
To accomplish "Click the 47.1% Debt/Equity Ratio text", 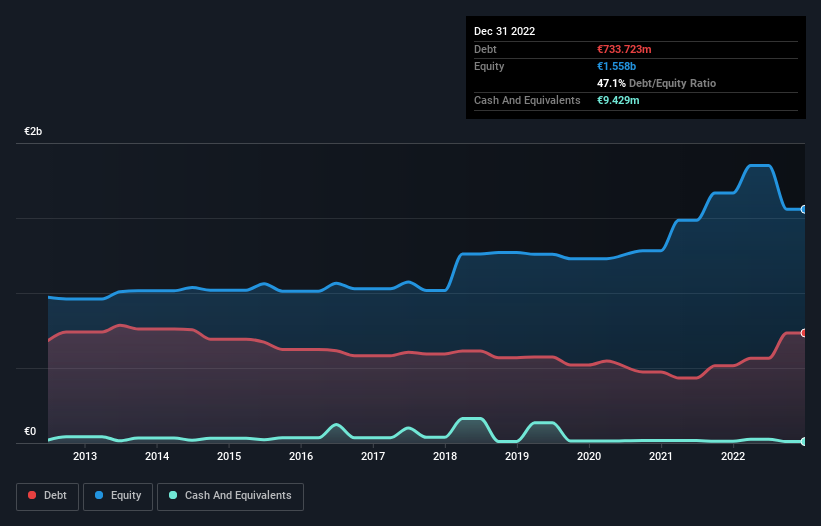I will coord(656,83).
